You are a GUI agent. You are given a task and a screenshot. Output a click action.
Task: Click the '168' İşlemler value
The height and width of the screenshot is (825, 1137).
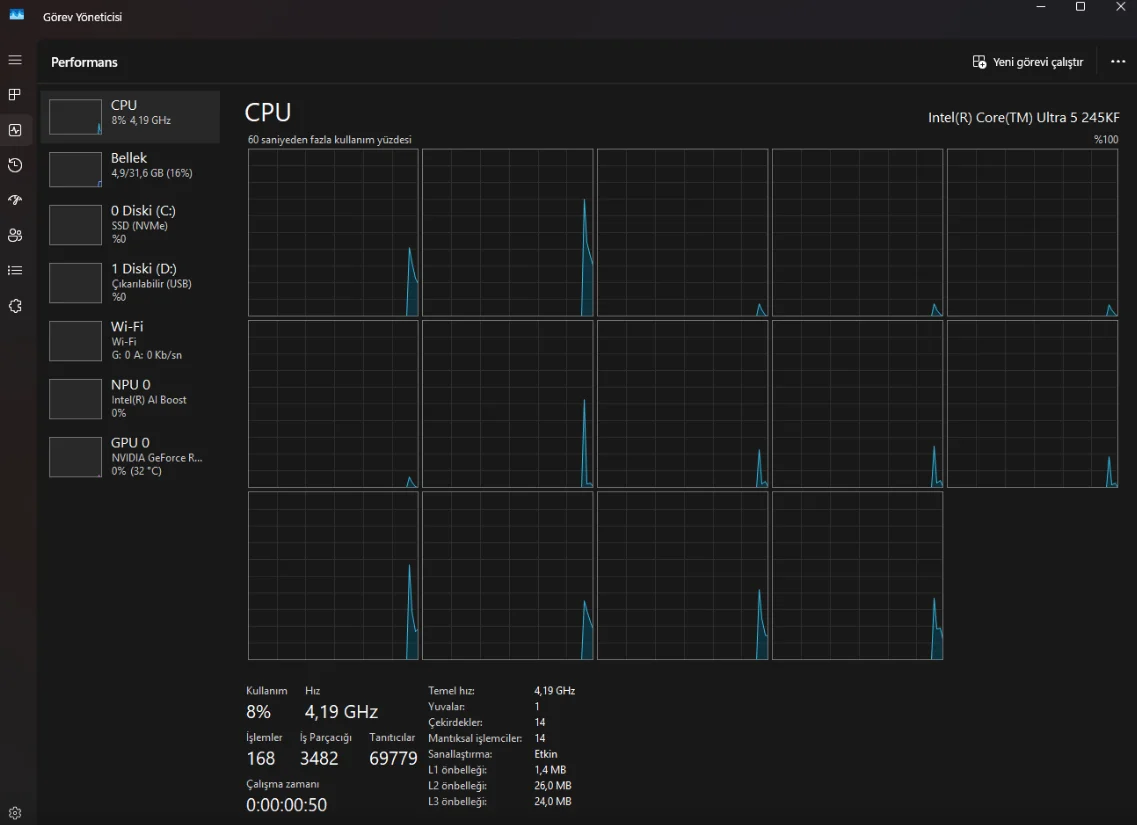(x=260, y=758)
